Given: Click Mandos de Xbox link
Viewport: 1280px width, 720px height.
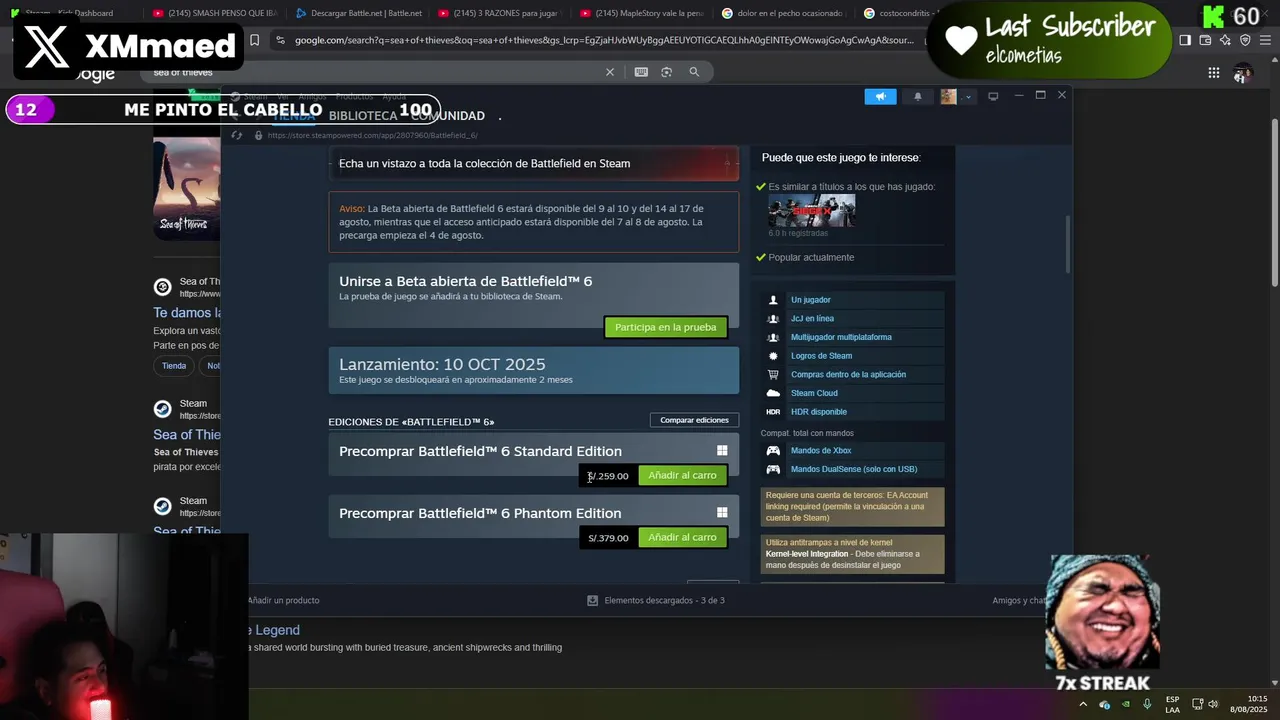Looking at the screenshot, I should click(821, 451).
